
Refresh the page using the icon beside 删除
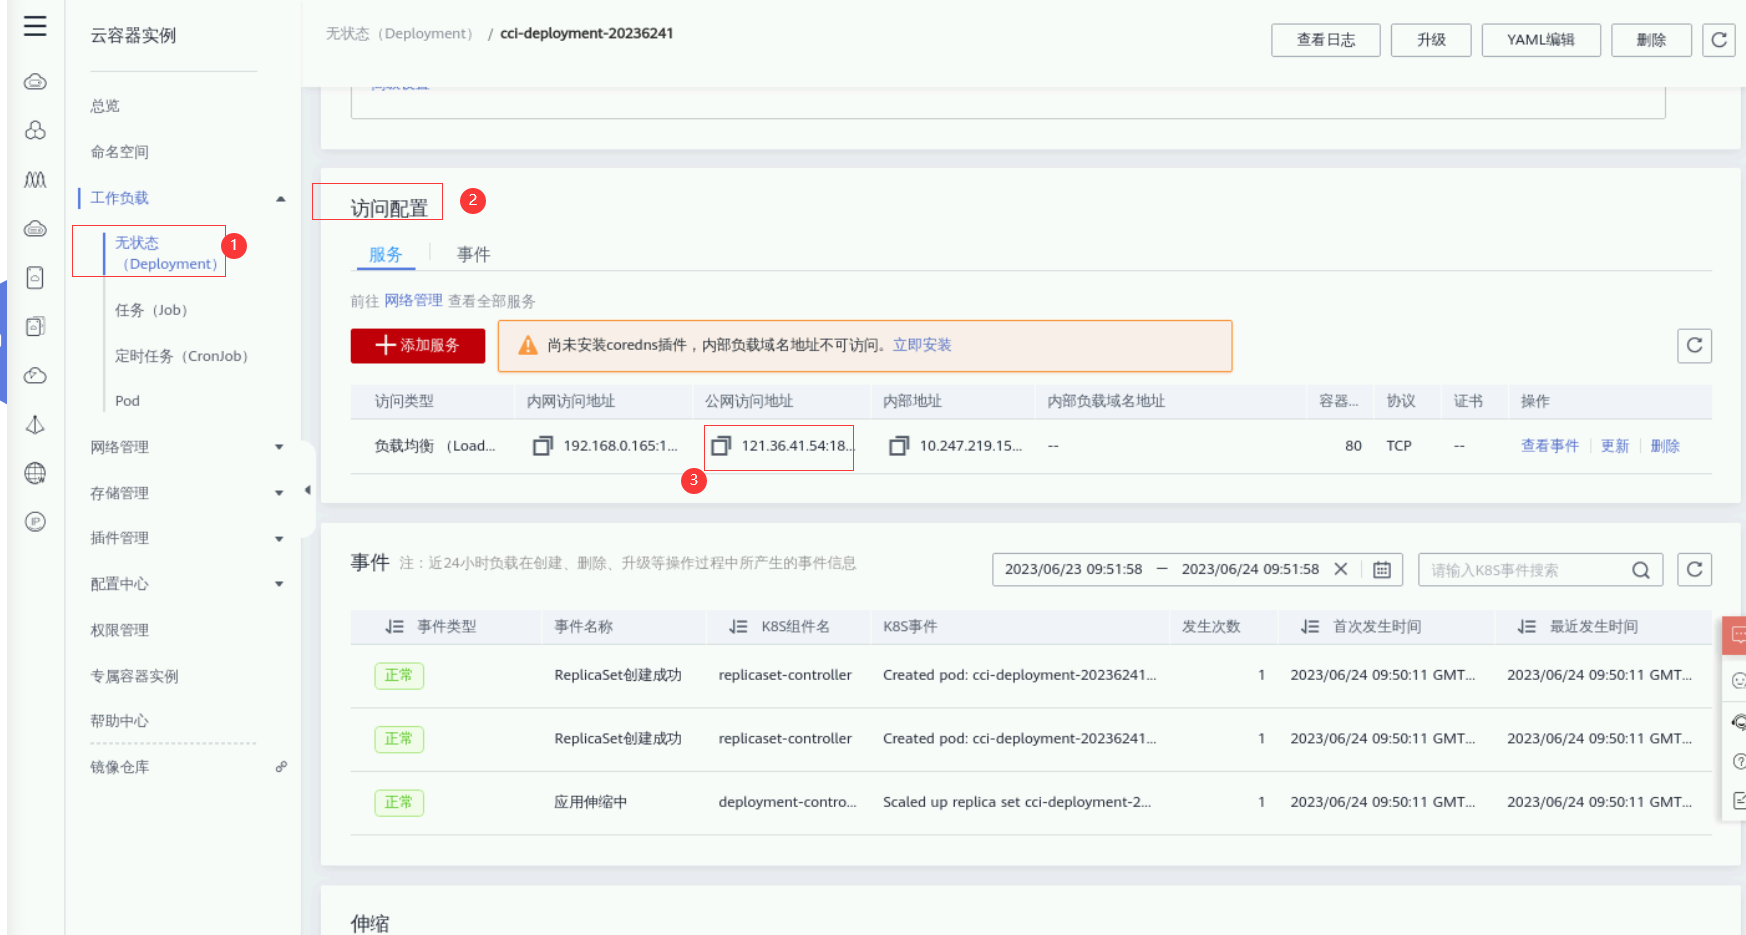point(1719,40)
